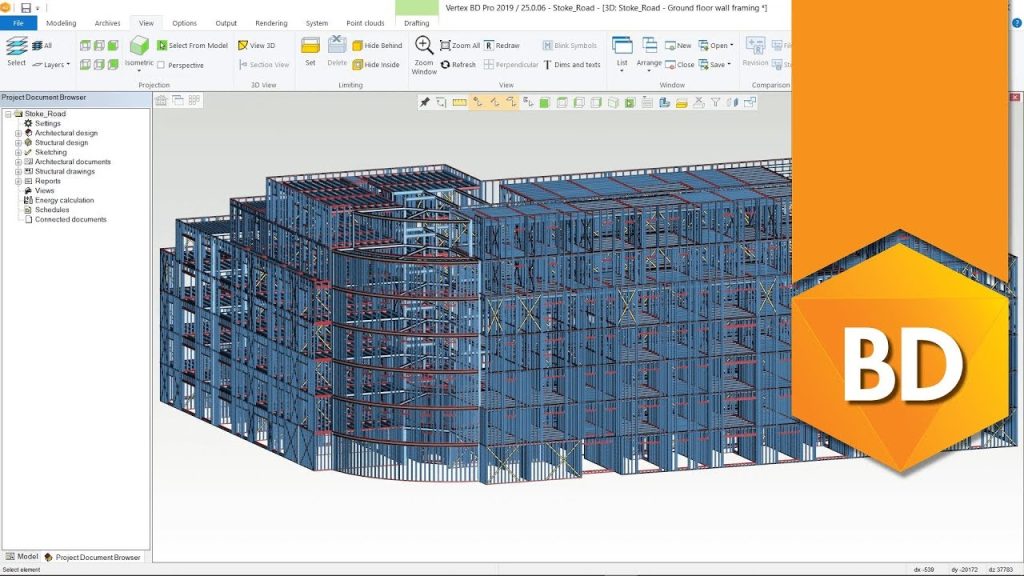Click the Zoom Window magnifier icon
This screenshot has height=576, width=1024.
(424, 46)
